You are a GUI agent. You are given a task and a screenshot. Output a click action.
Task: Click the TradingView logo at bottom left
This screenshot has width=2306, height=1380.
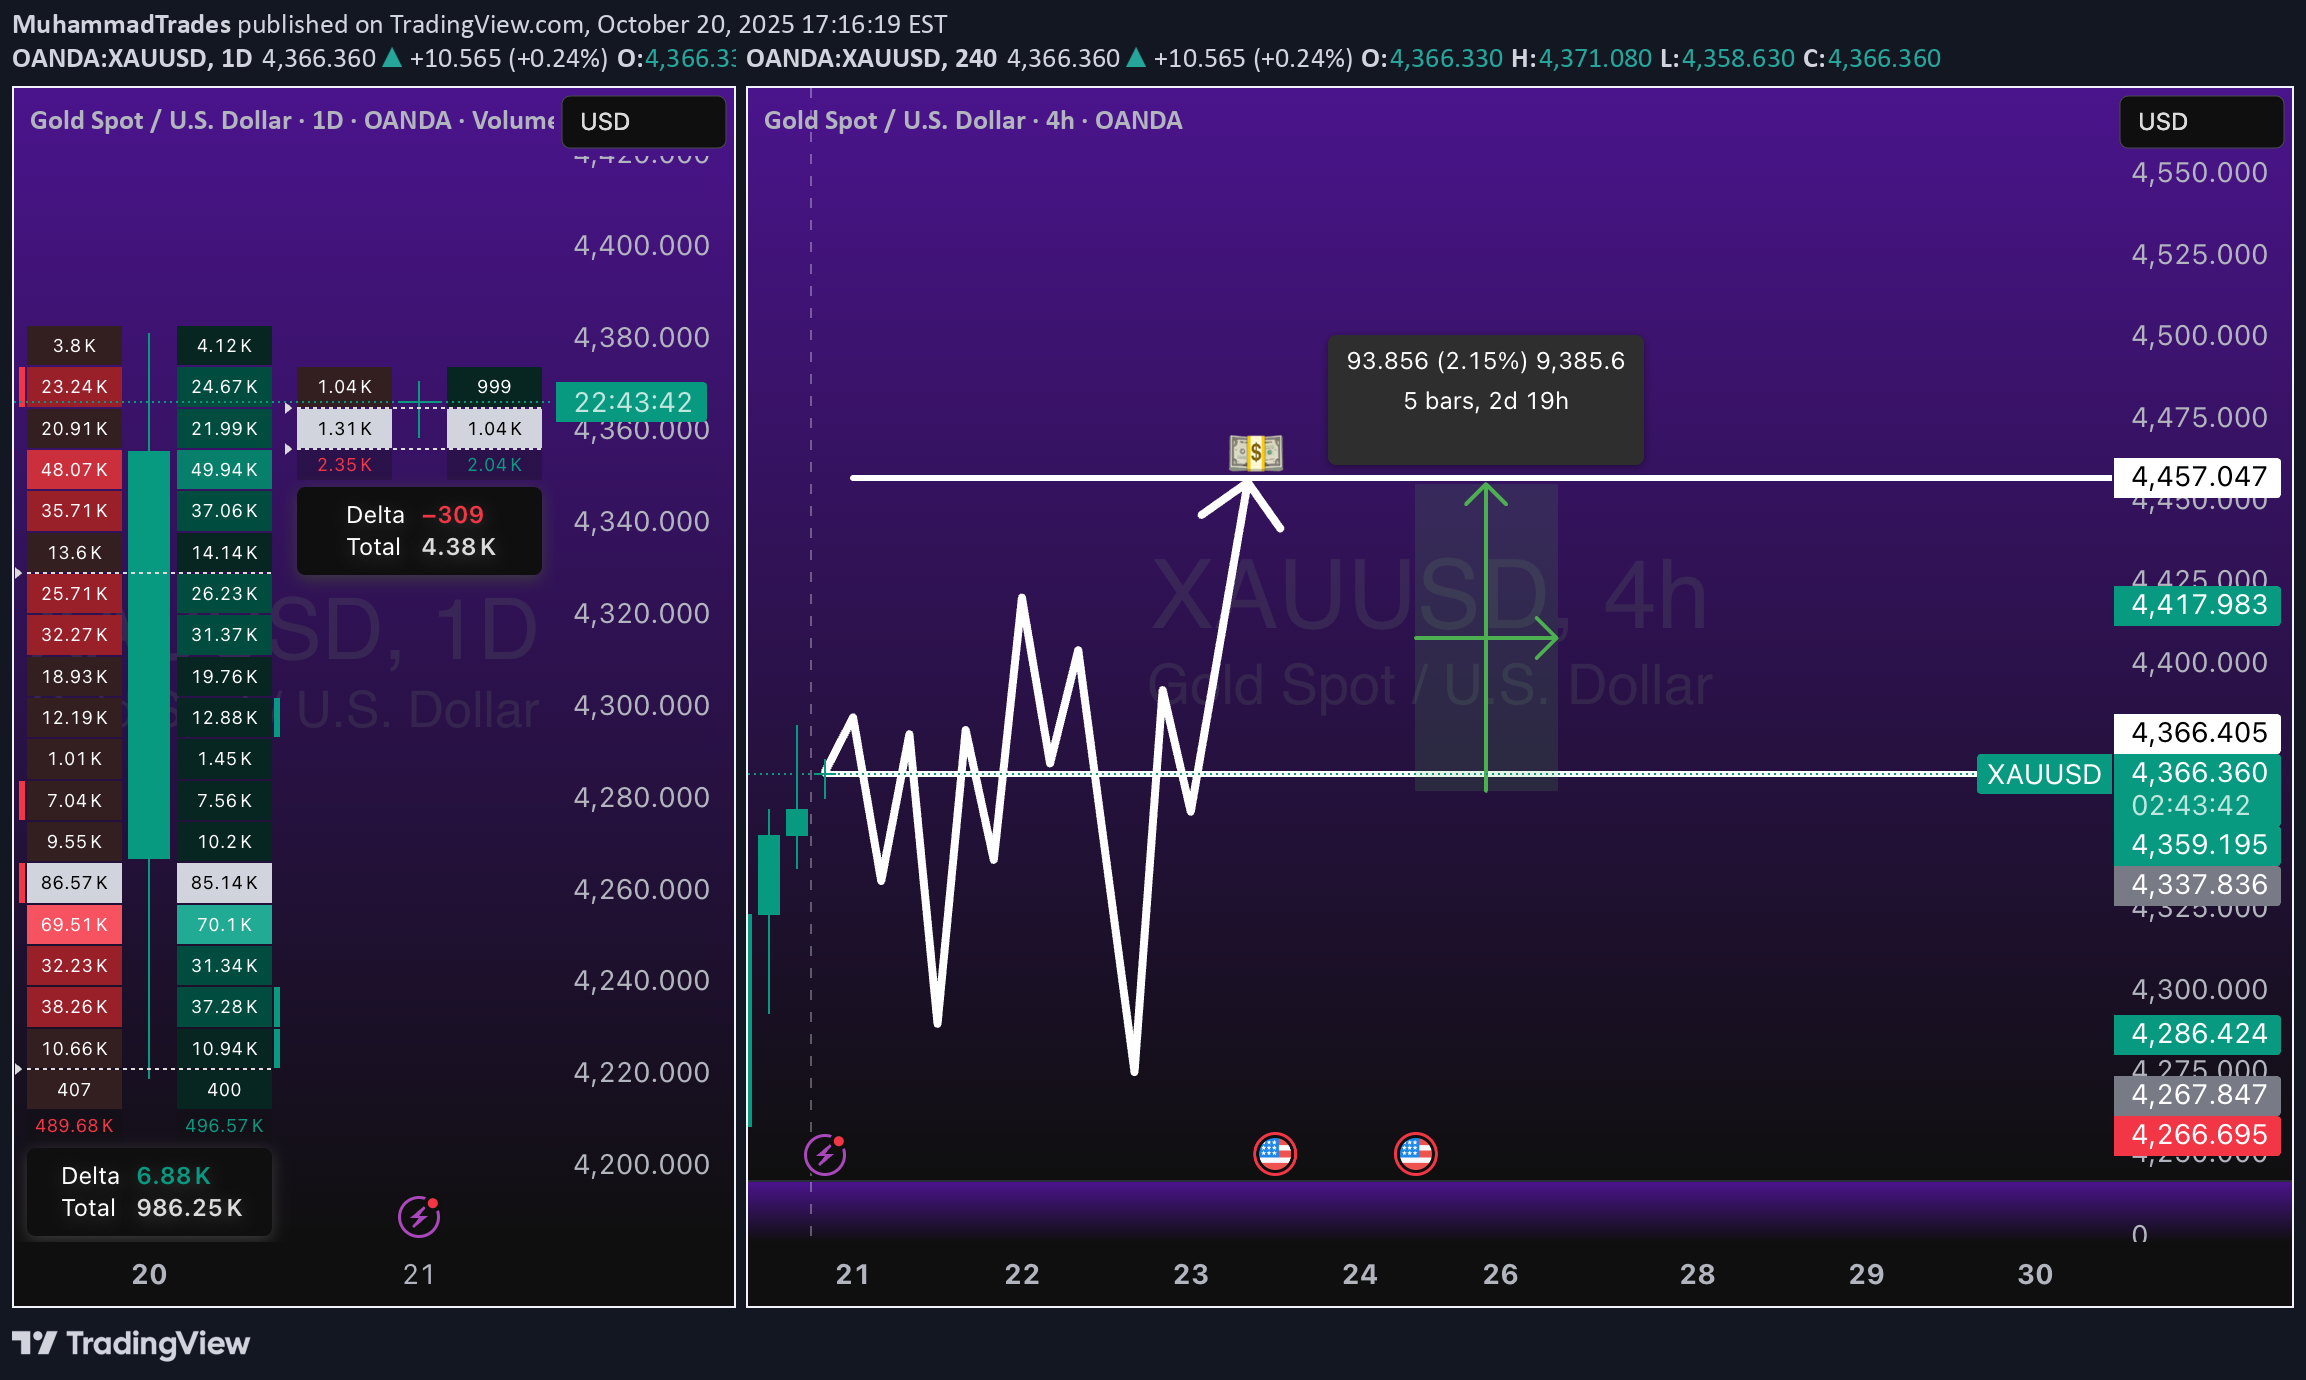130,1344
